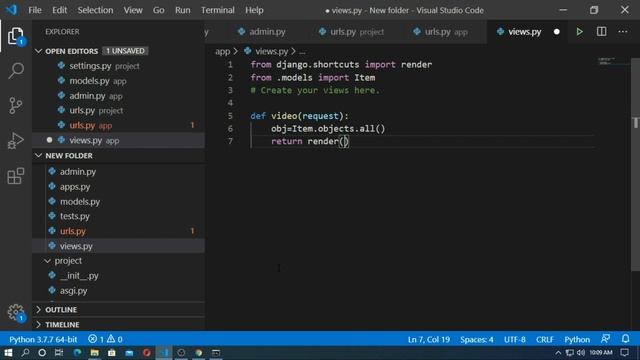
Task: Open the Run menu
Action: coord(182,10)
